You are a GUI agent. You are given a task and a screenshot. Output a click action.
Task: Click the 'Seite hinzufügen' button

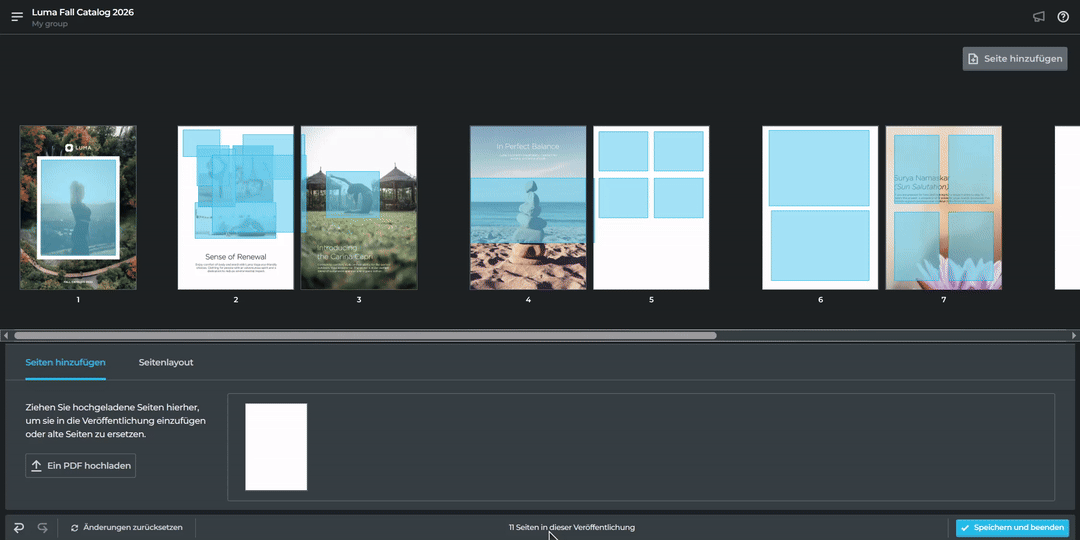point(1015,59)
